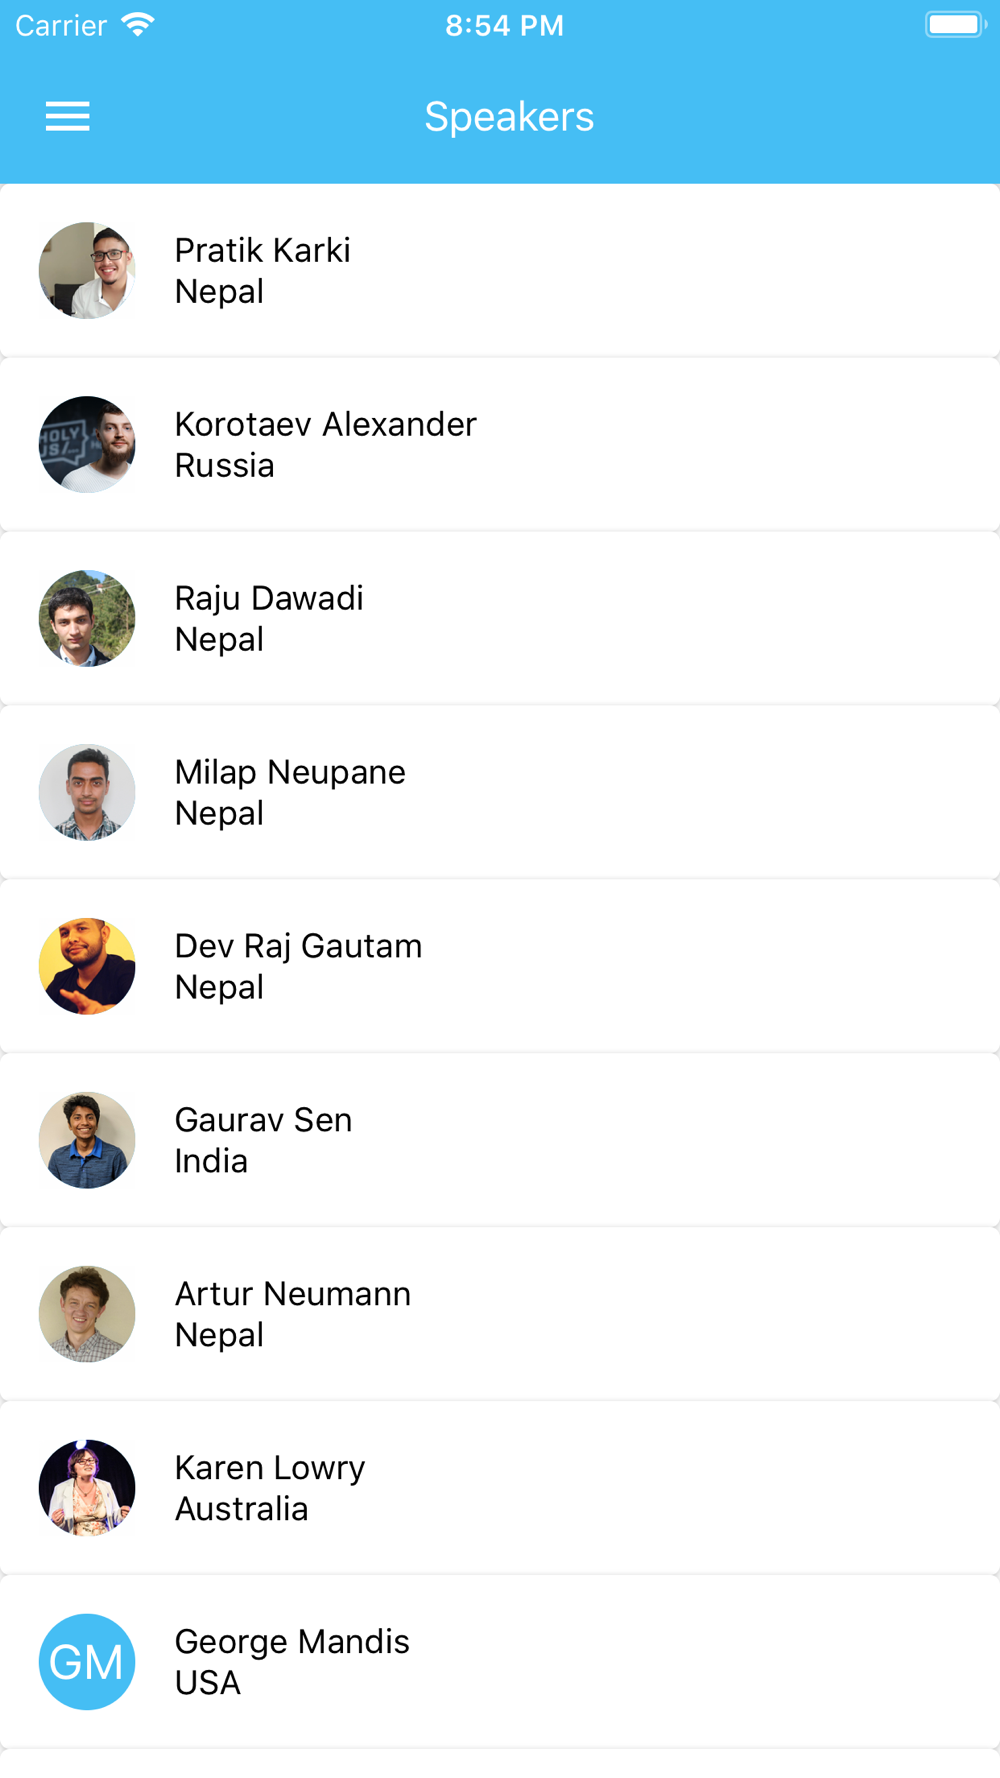Viewport: 1000px width, 1778px height.
Task: Open the hamburger navigation menu
Action: (68, 117)
